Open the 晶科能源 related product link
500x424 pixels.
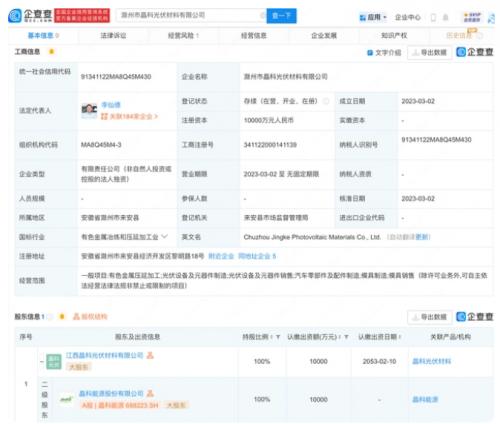pyautogui.click(x=425, y=399)
